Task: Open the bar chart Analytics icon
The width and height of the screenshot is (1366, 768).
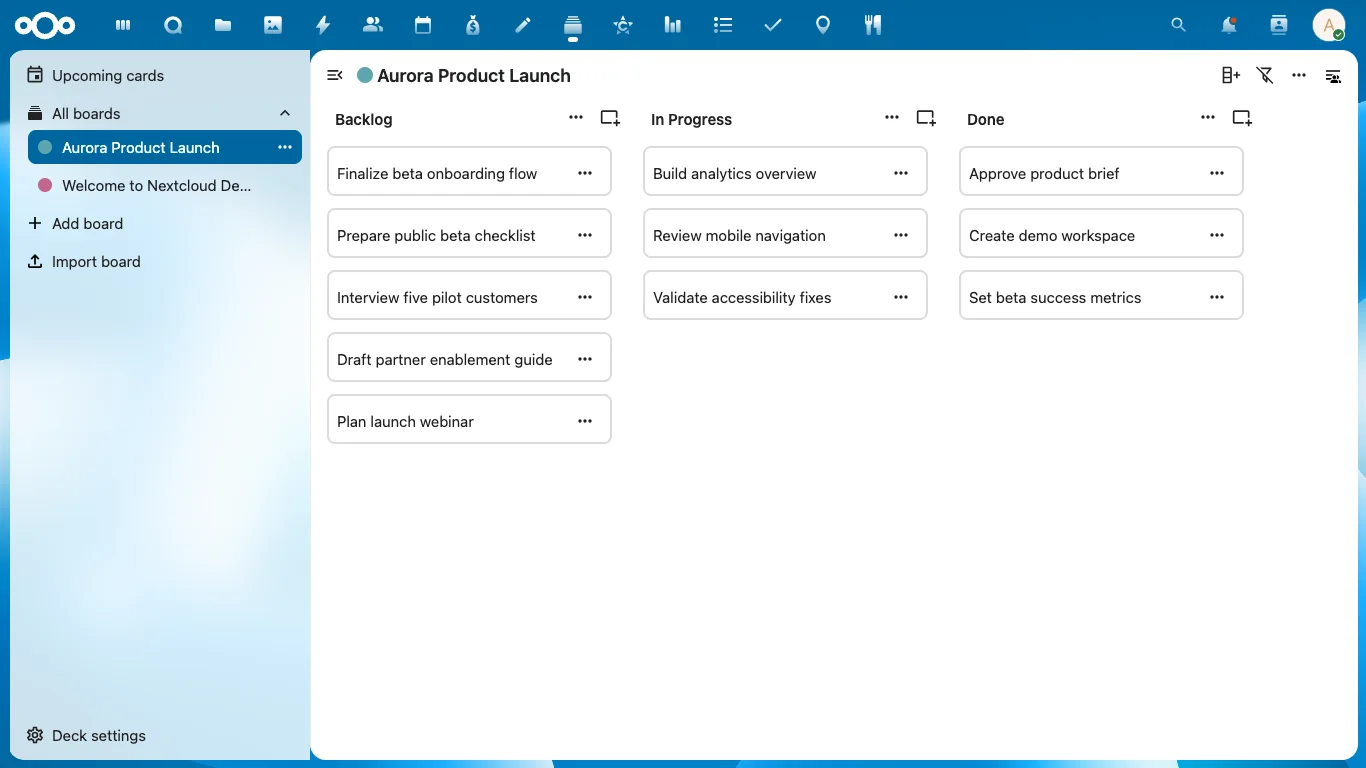Action: point(673,25)
